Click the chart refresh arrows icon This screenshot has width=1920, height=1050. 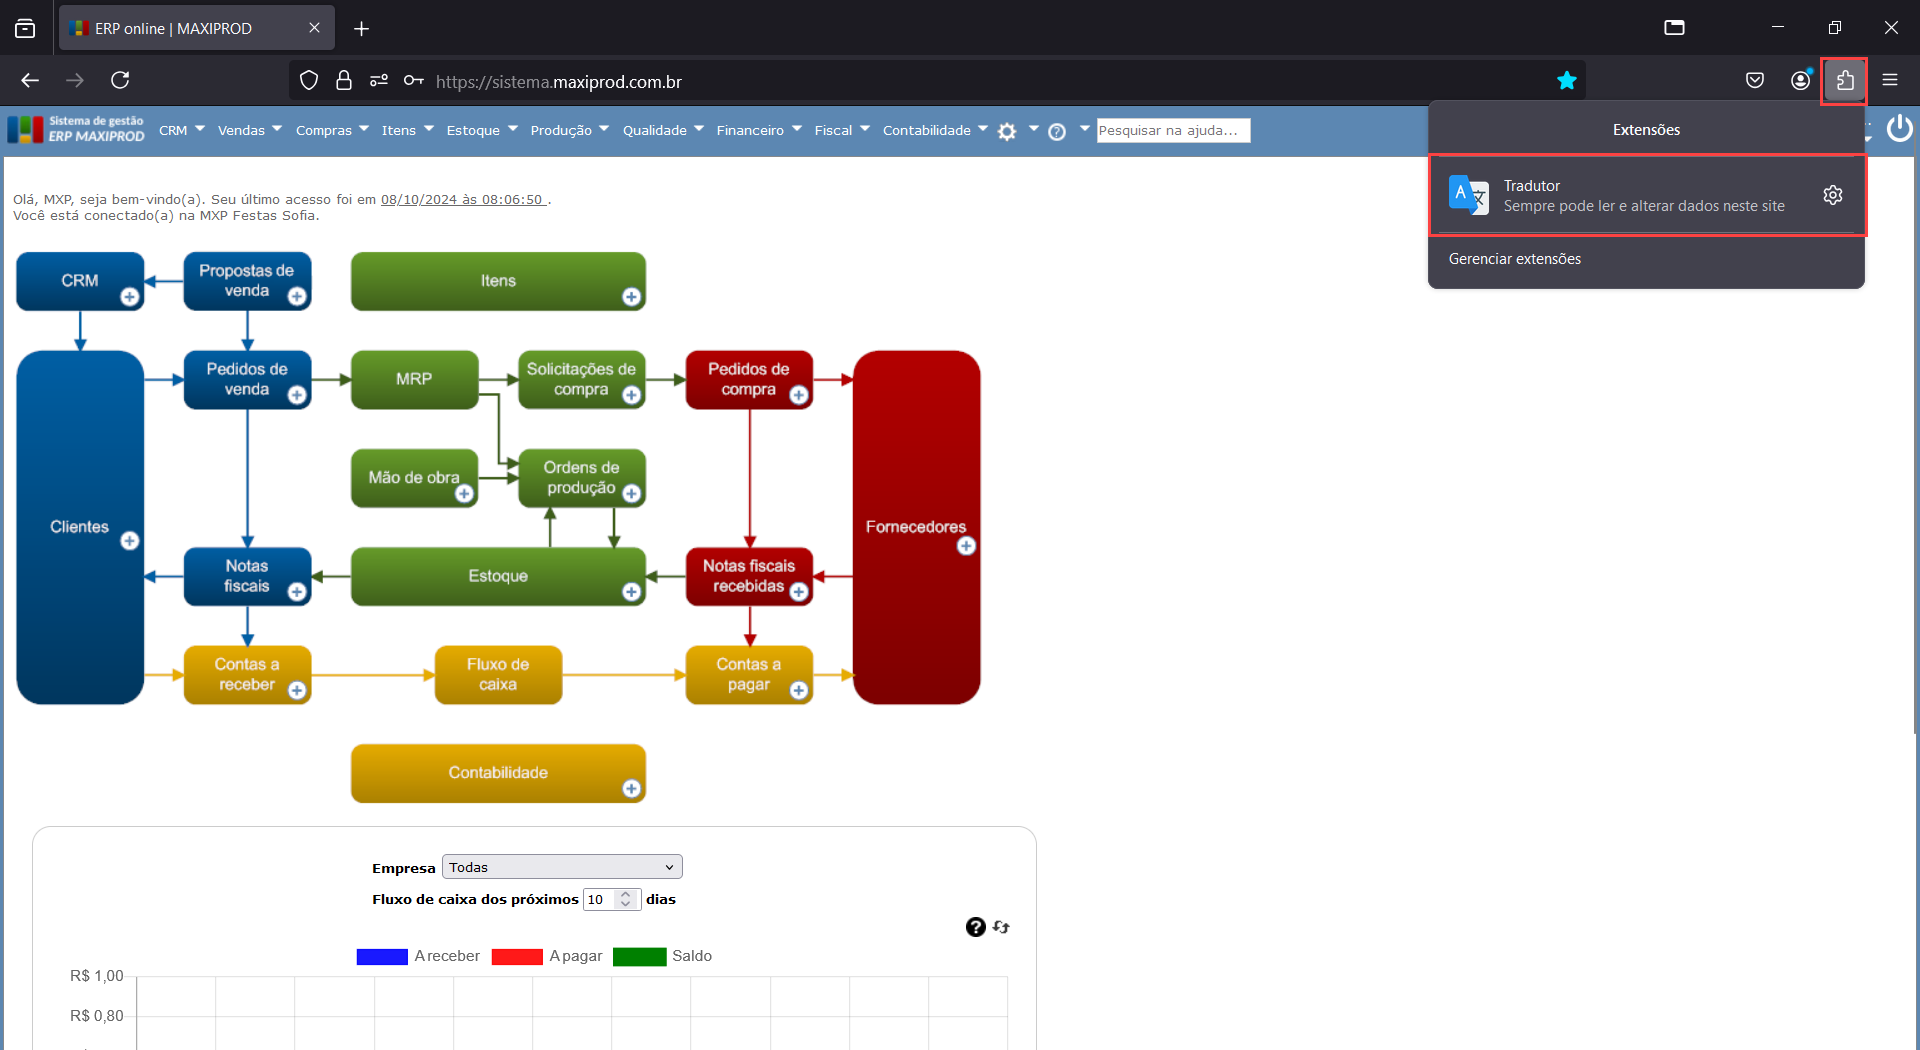(x=1001, y=927)
